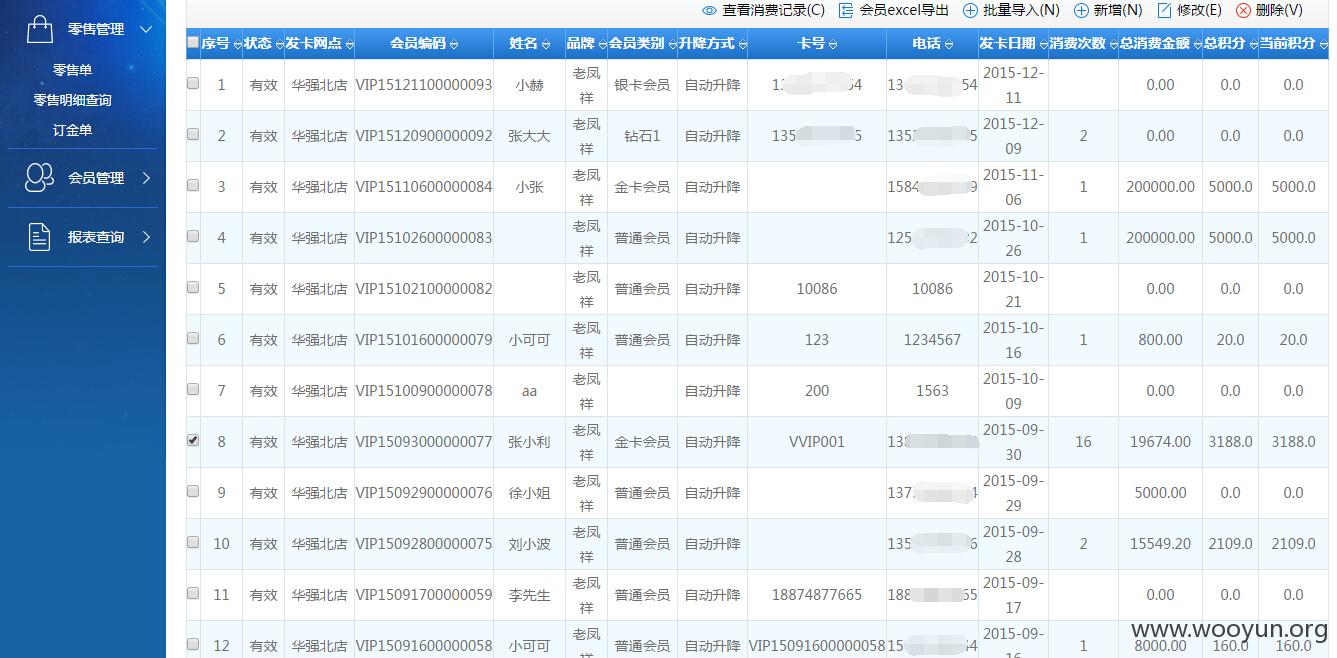Viewport: 1337px width, 658px height.
Task: Delete selected member with 删除(V)
Action: click(x=1279, y=10)
